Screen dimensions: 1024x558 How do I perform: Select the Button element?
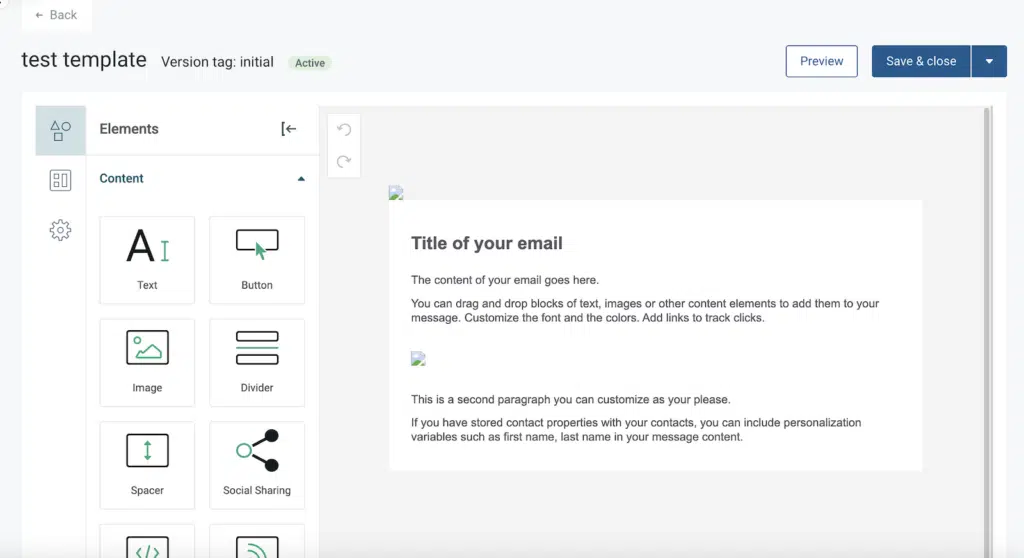(x=257, y=260)
